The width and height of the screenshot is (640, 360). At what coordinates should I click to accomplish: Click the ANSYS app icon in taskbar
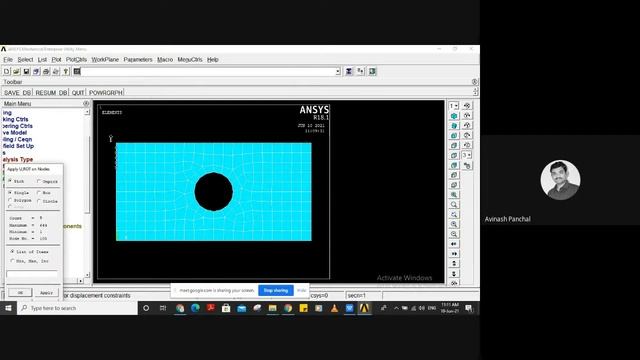point(364,308)
